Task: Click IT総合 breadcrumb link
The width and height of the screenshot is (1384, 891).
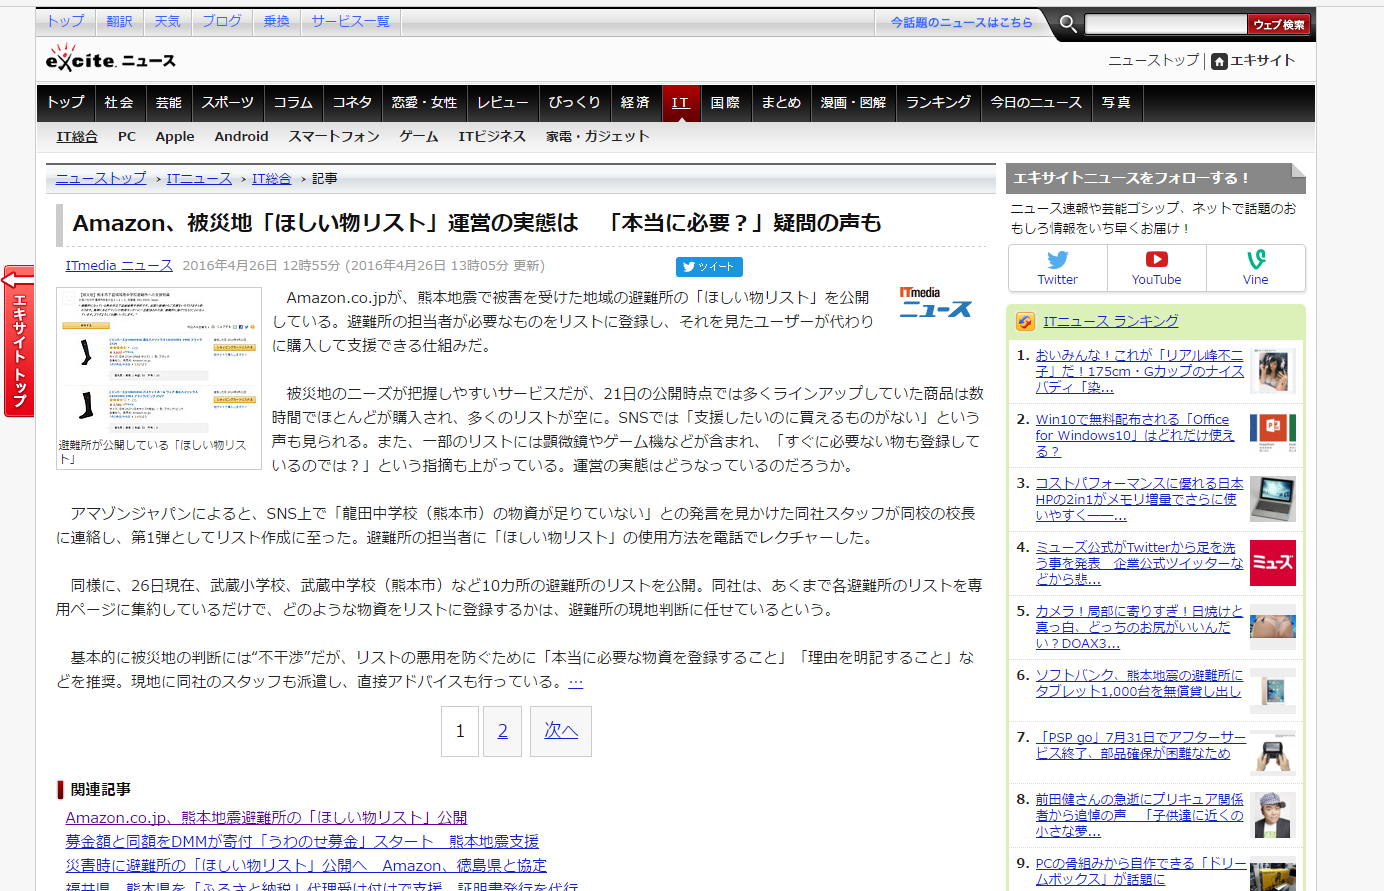Action: [x=271, y=178]
